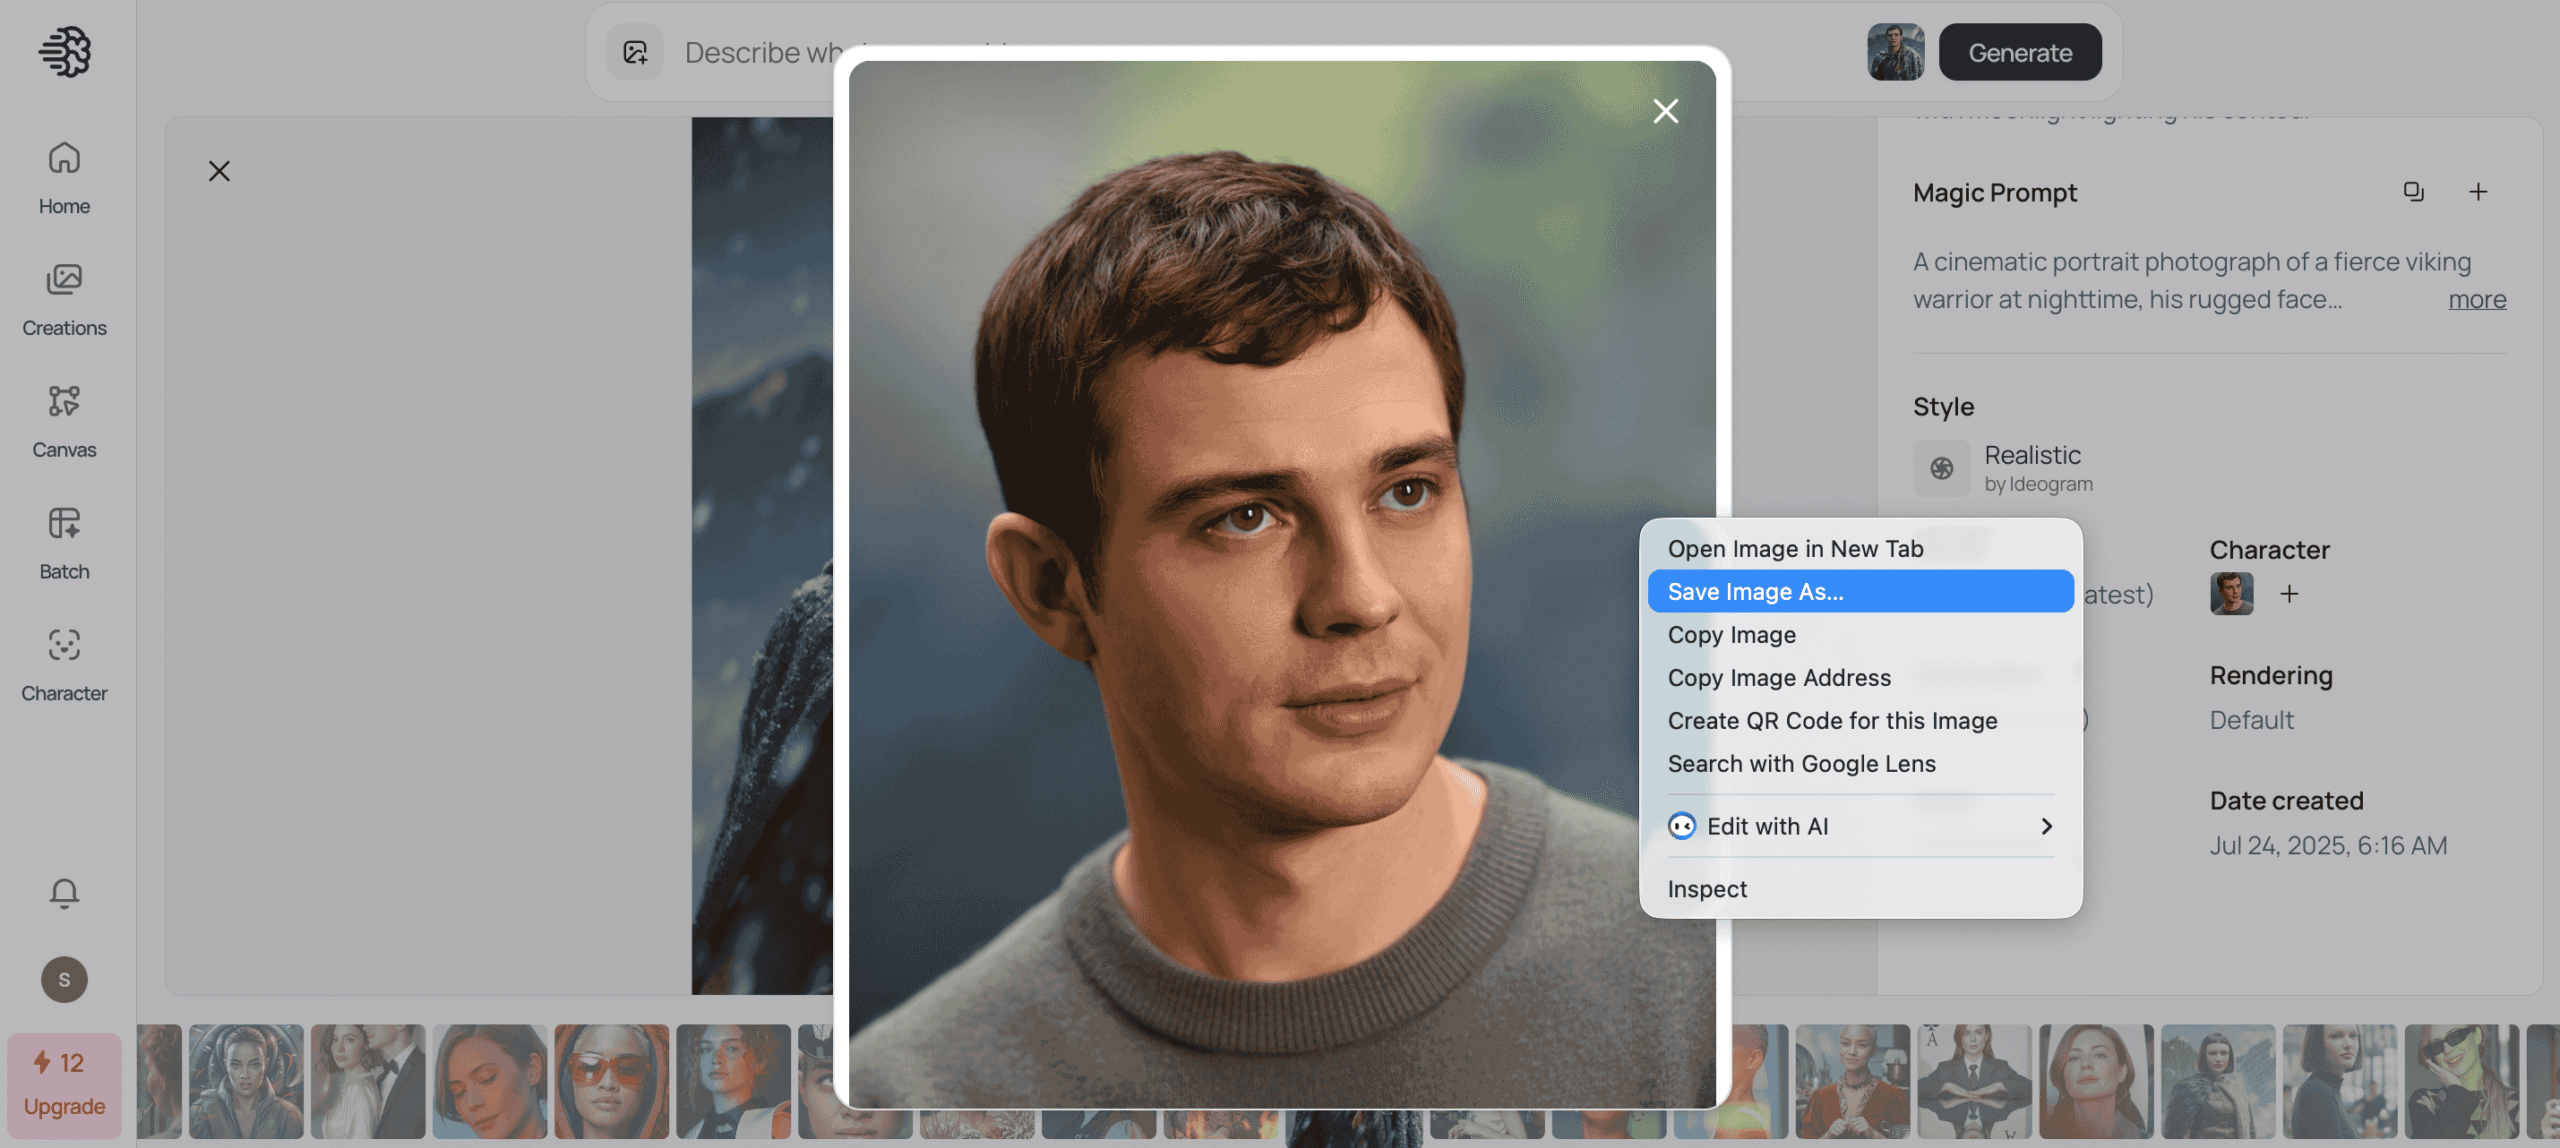Click the character thumbnail next to Generate
This screenshot has height=1148, width=2560.
pos(1895,52)
